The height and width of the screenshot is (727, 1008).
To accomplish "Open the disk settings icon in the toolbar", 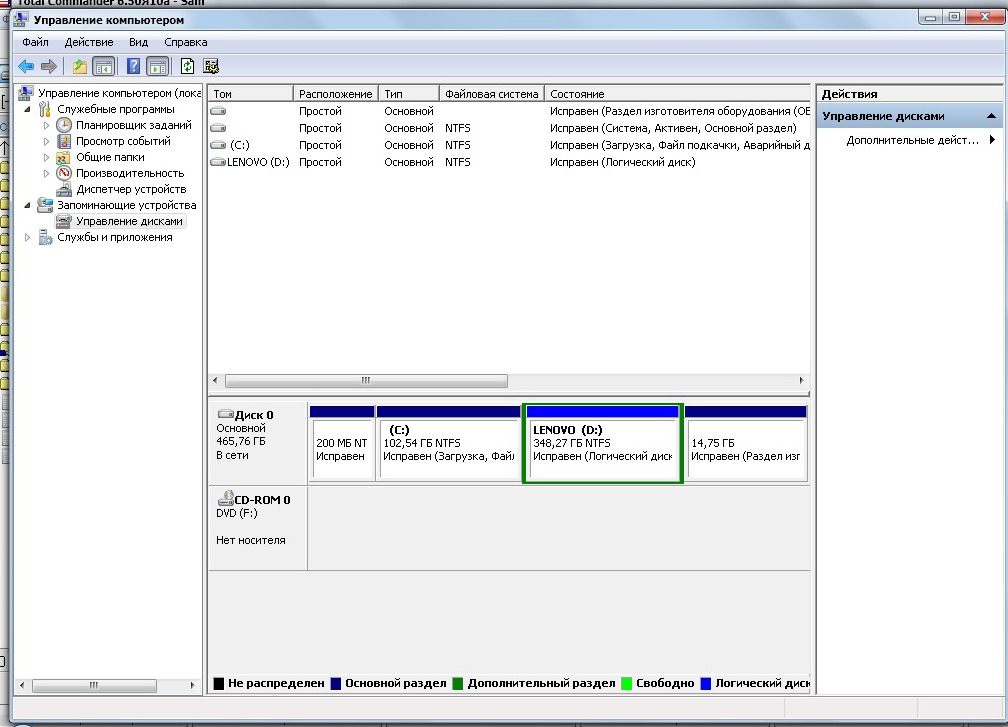I will coord(210,66).
